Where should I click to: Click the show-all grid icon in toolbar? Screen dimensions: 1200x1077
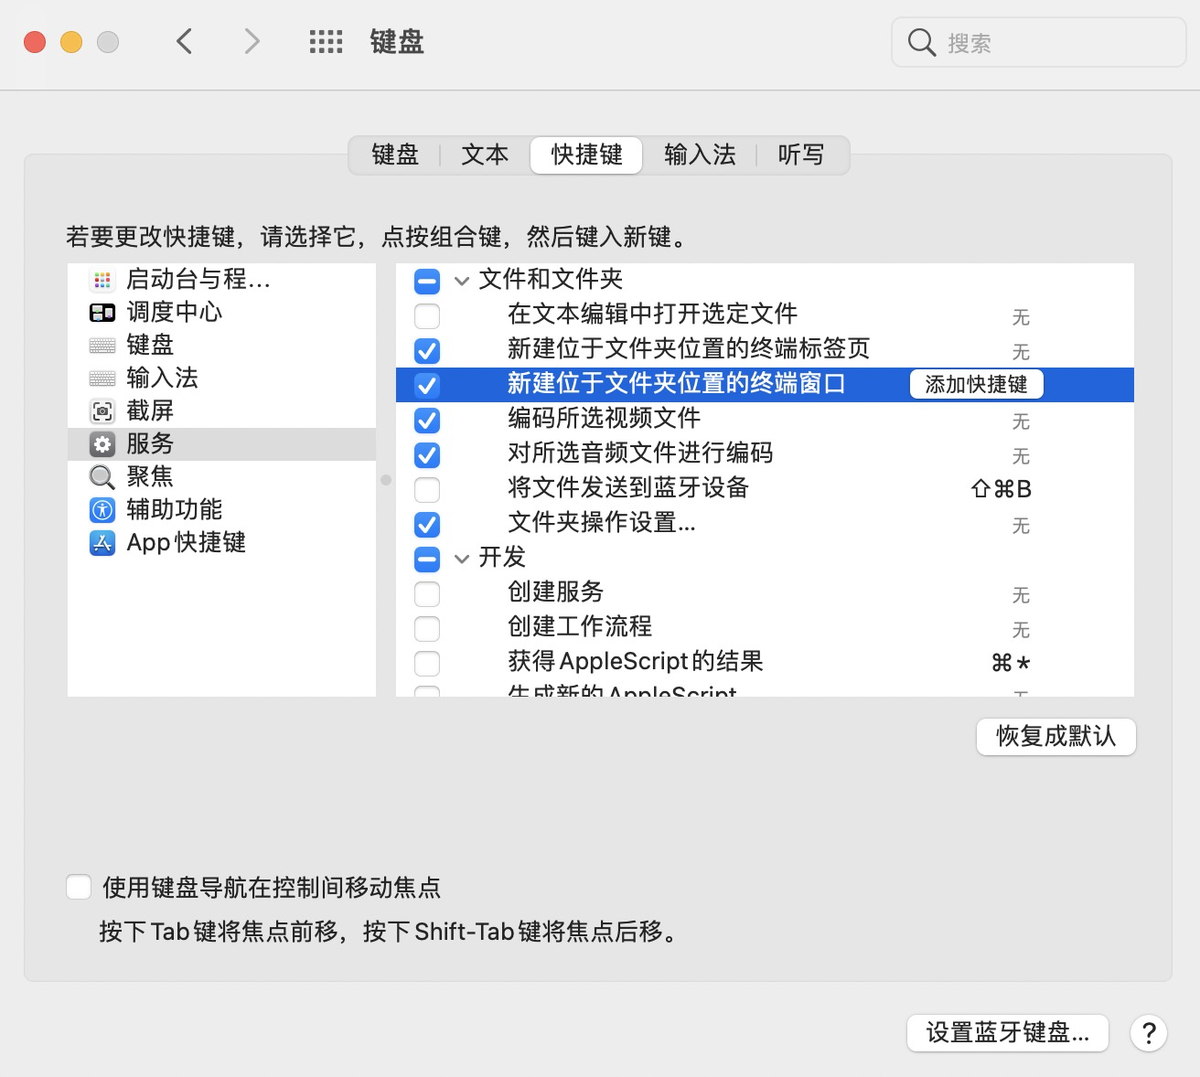[326, 42]
